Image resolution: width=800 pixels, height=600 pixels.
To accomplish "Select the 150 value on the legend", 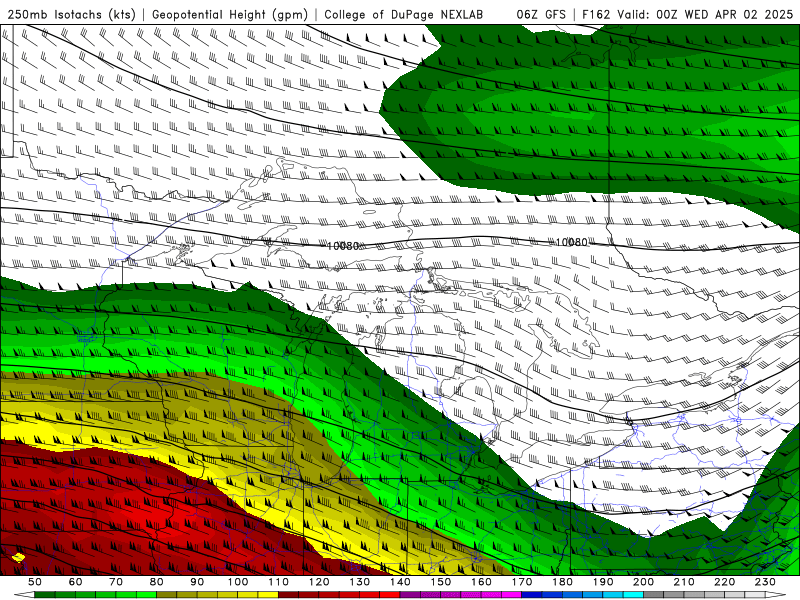I will pyautogui.click(x=441, y=582).
